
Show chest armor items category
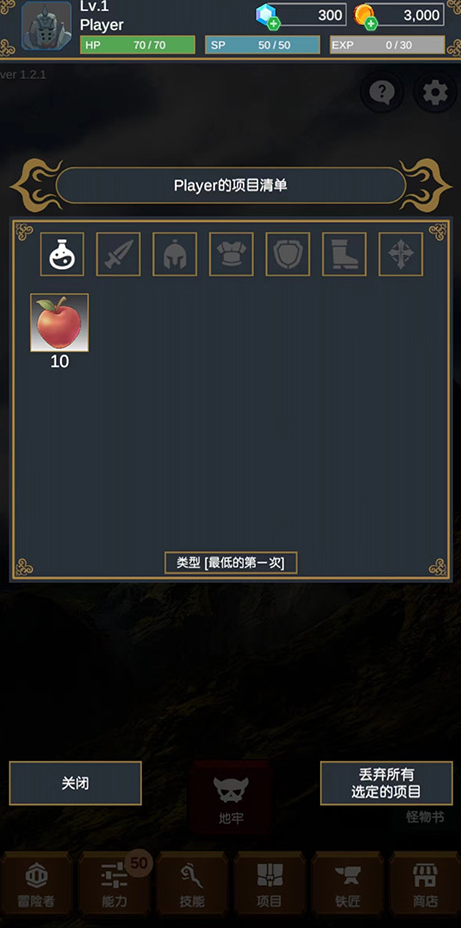231,254
